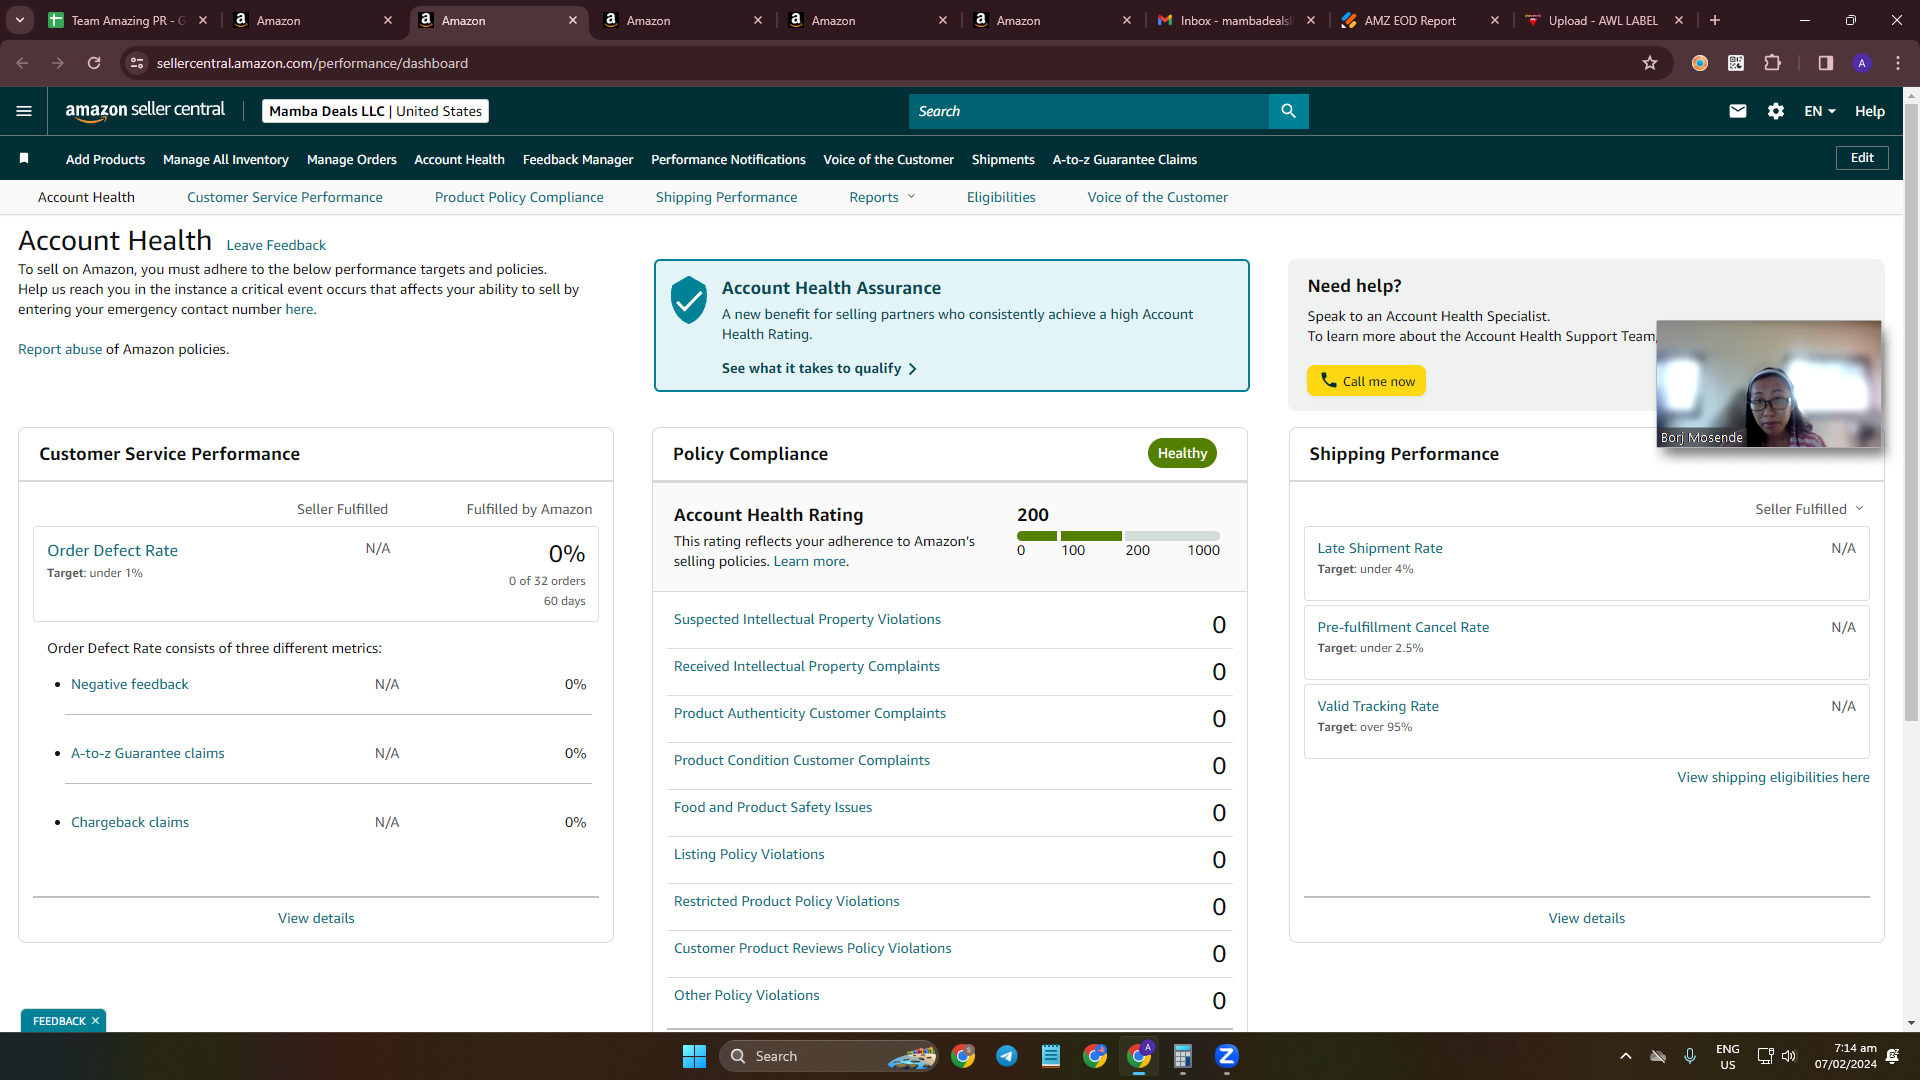Open Late Shipment Rate link
Viewport: 1920px width, 1080px height.
(1379, 548)
